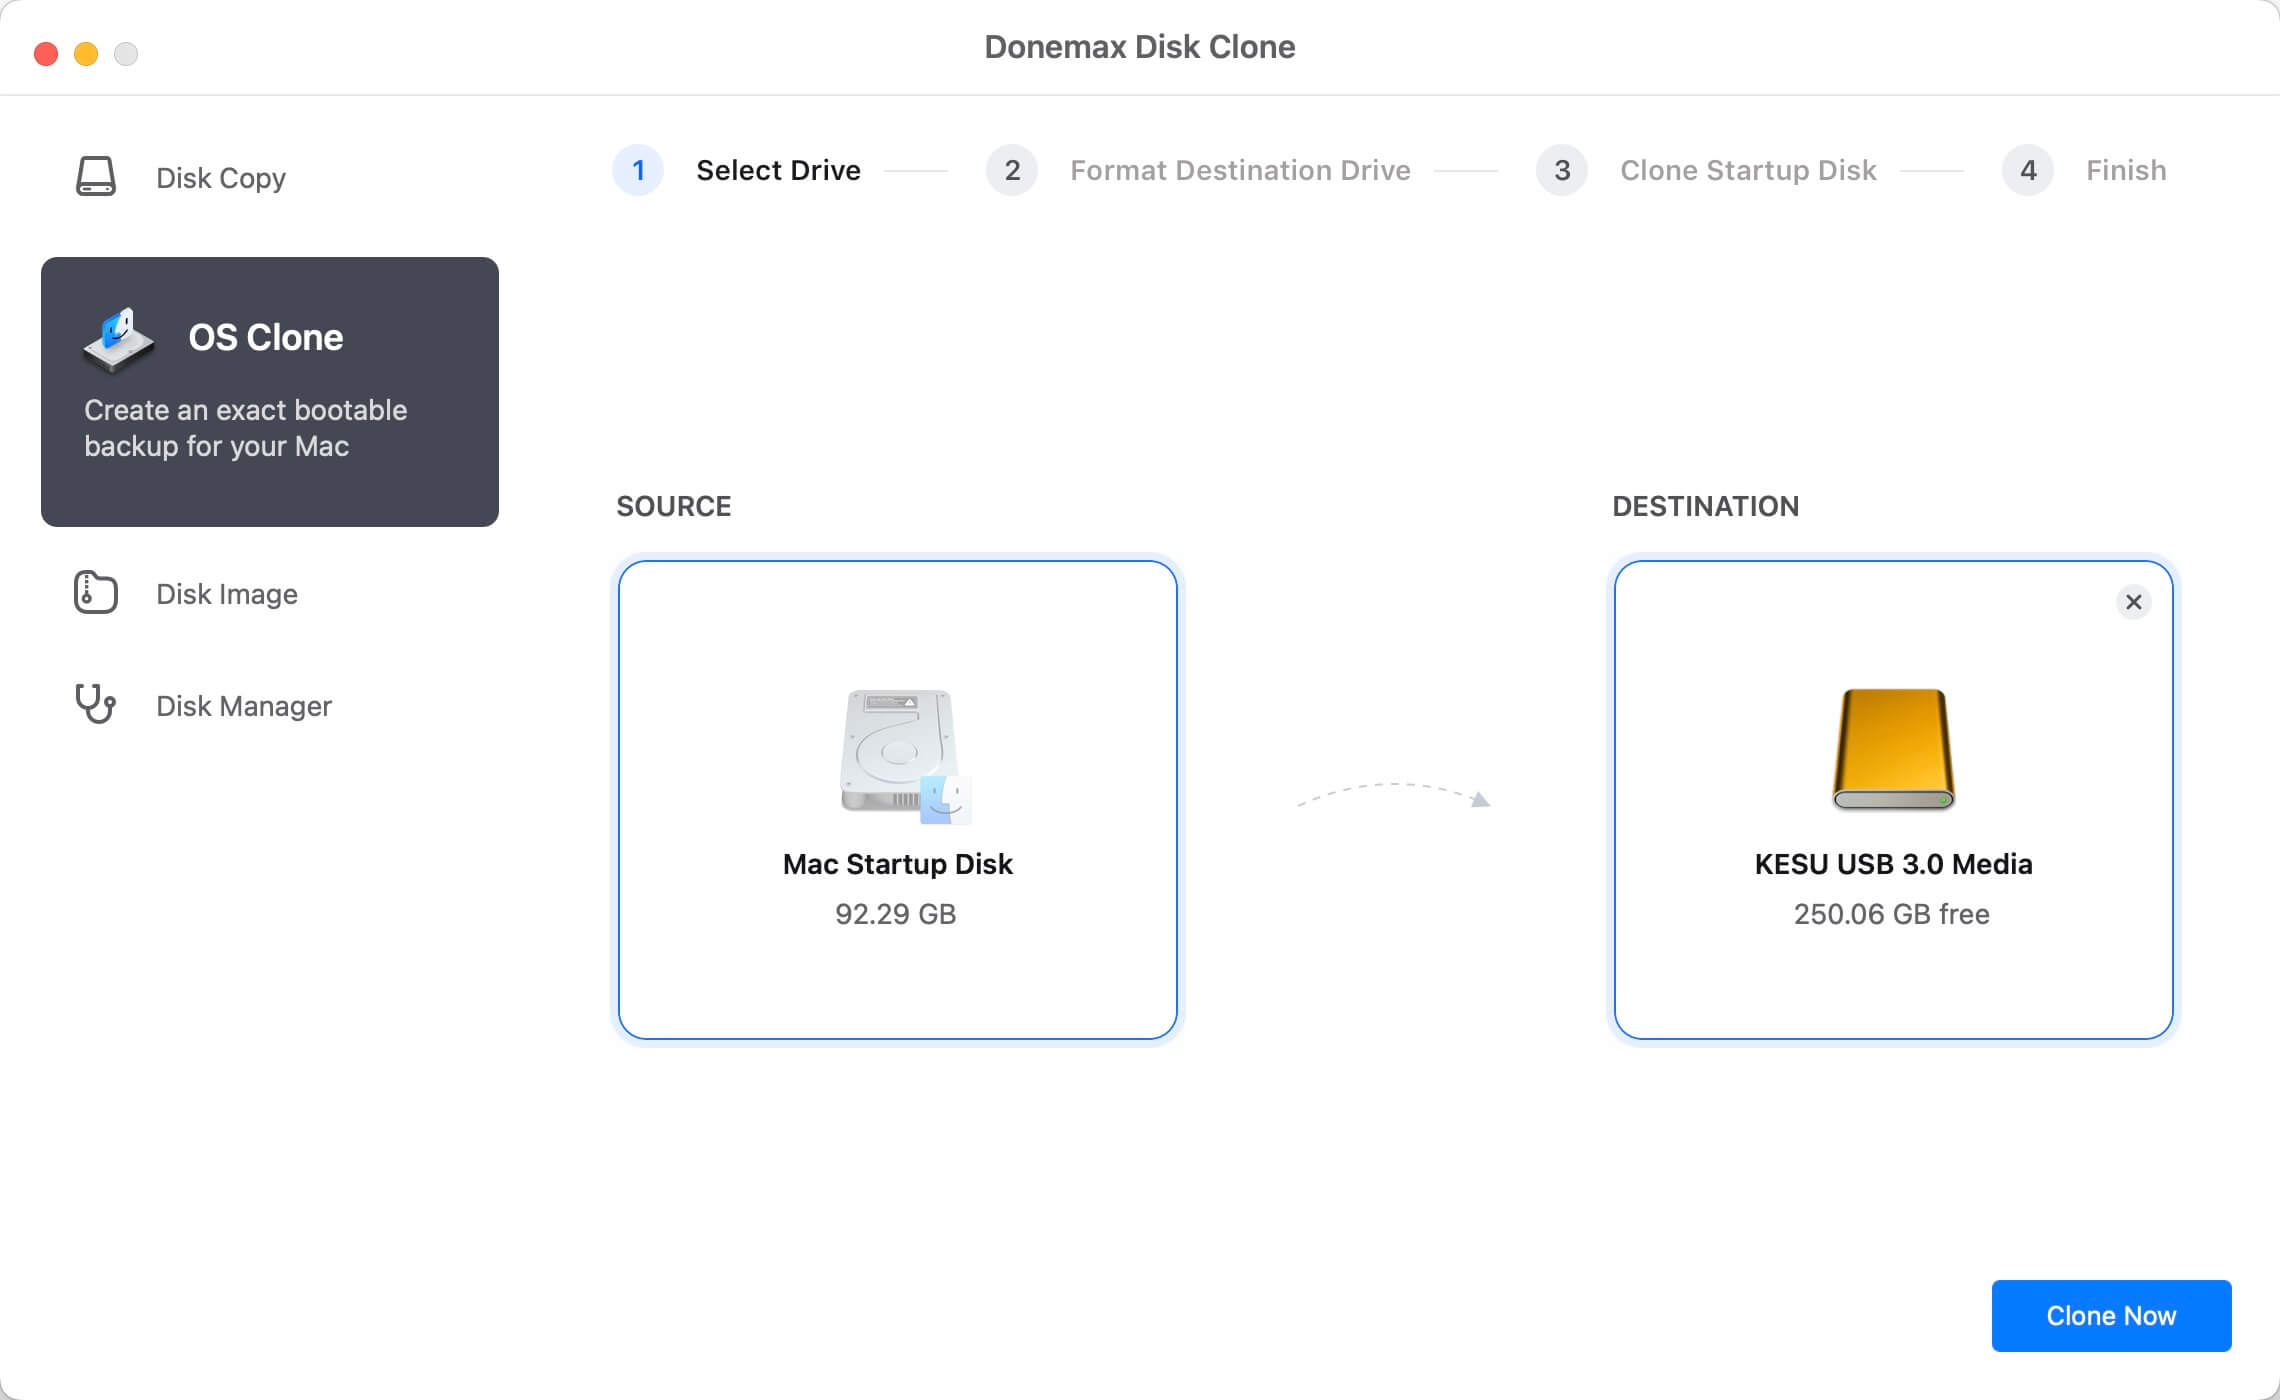Toggle the OS Clone feature selection

270,391
